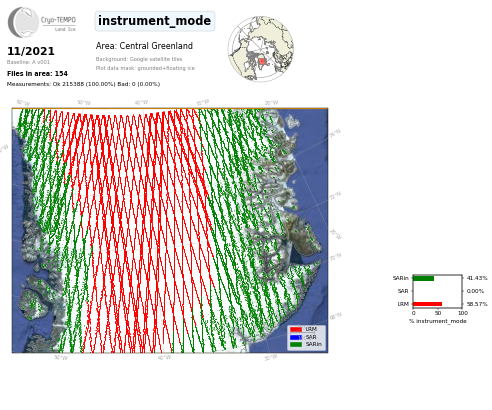Click the polar locator globe thumbnail
This screenshot has width=492, height=410.
coord(261,49)
